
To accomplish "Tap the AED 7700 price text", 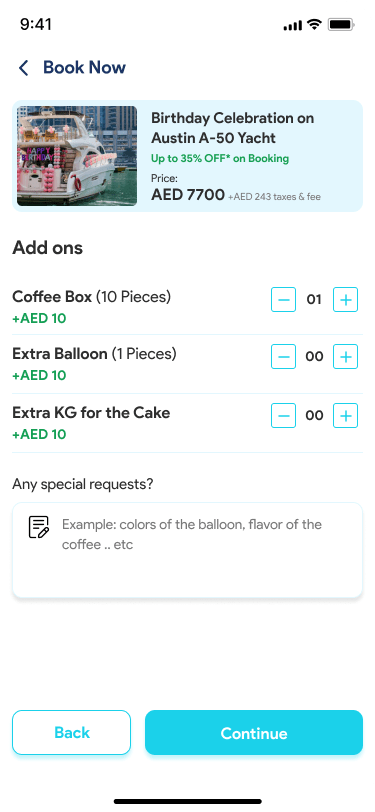I will (188, 195).
